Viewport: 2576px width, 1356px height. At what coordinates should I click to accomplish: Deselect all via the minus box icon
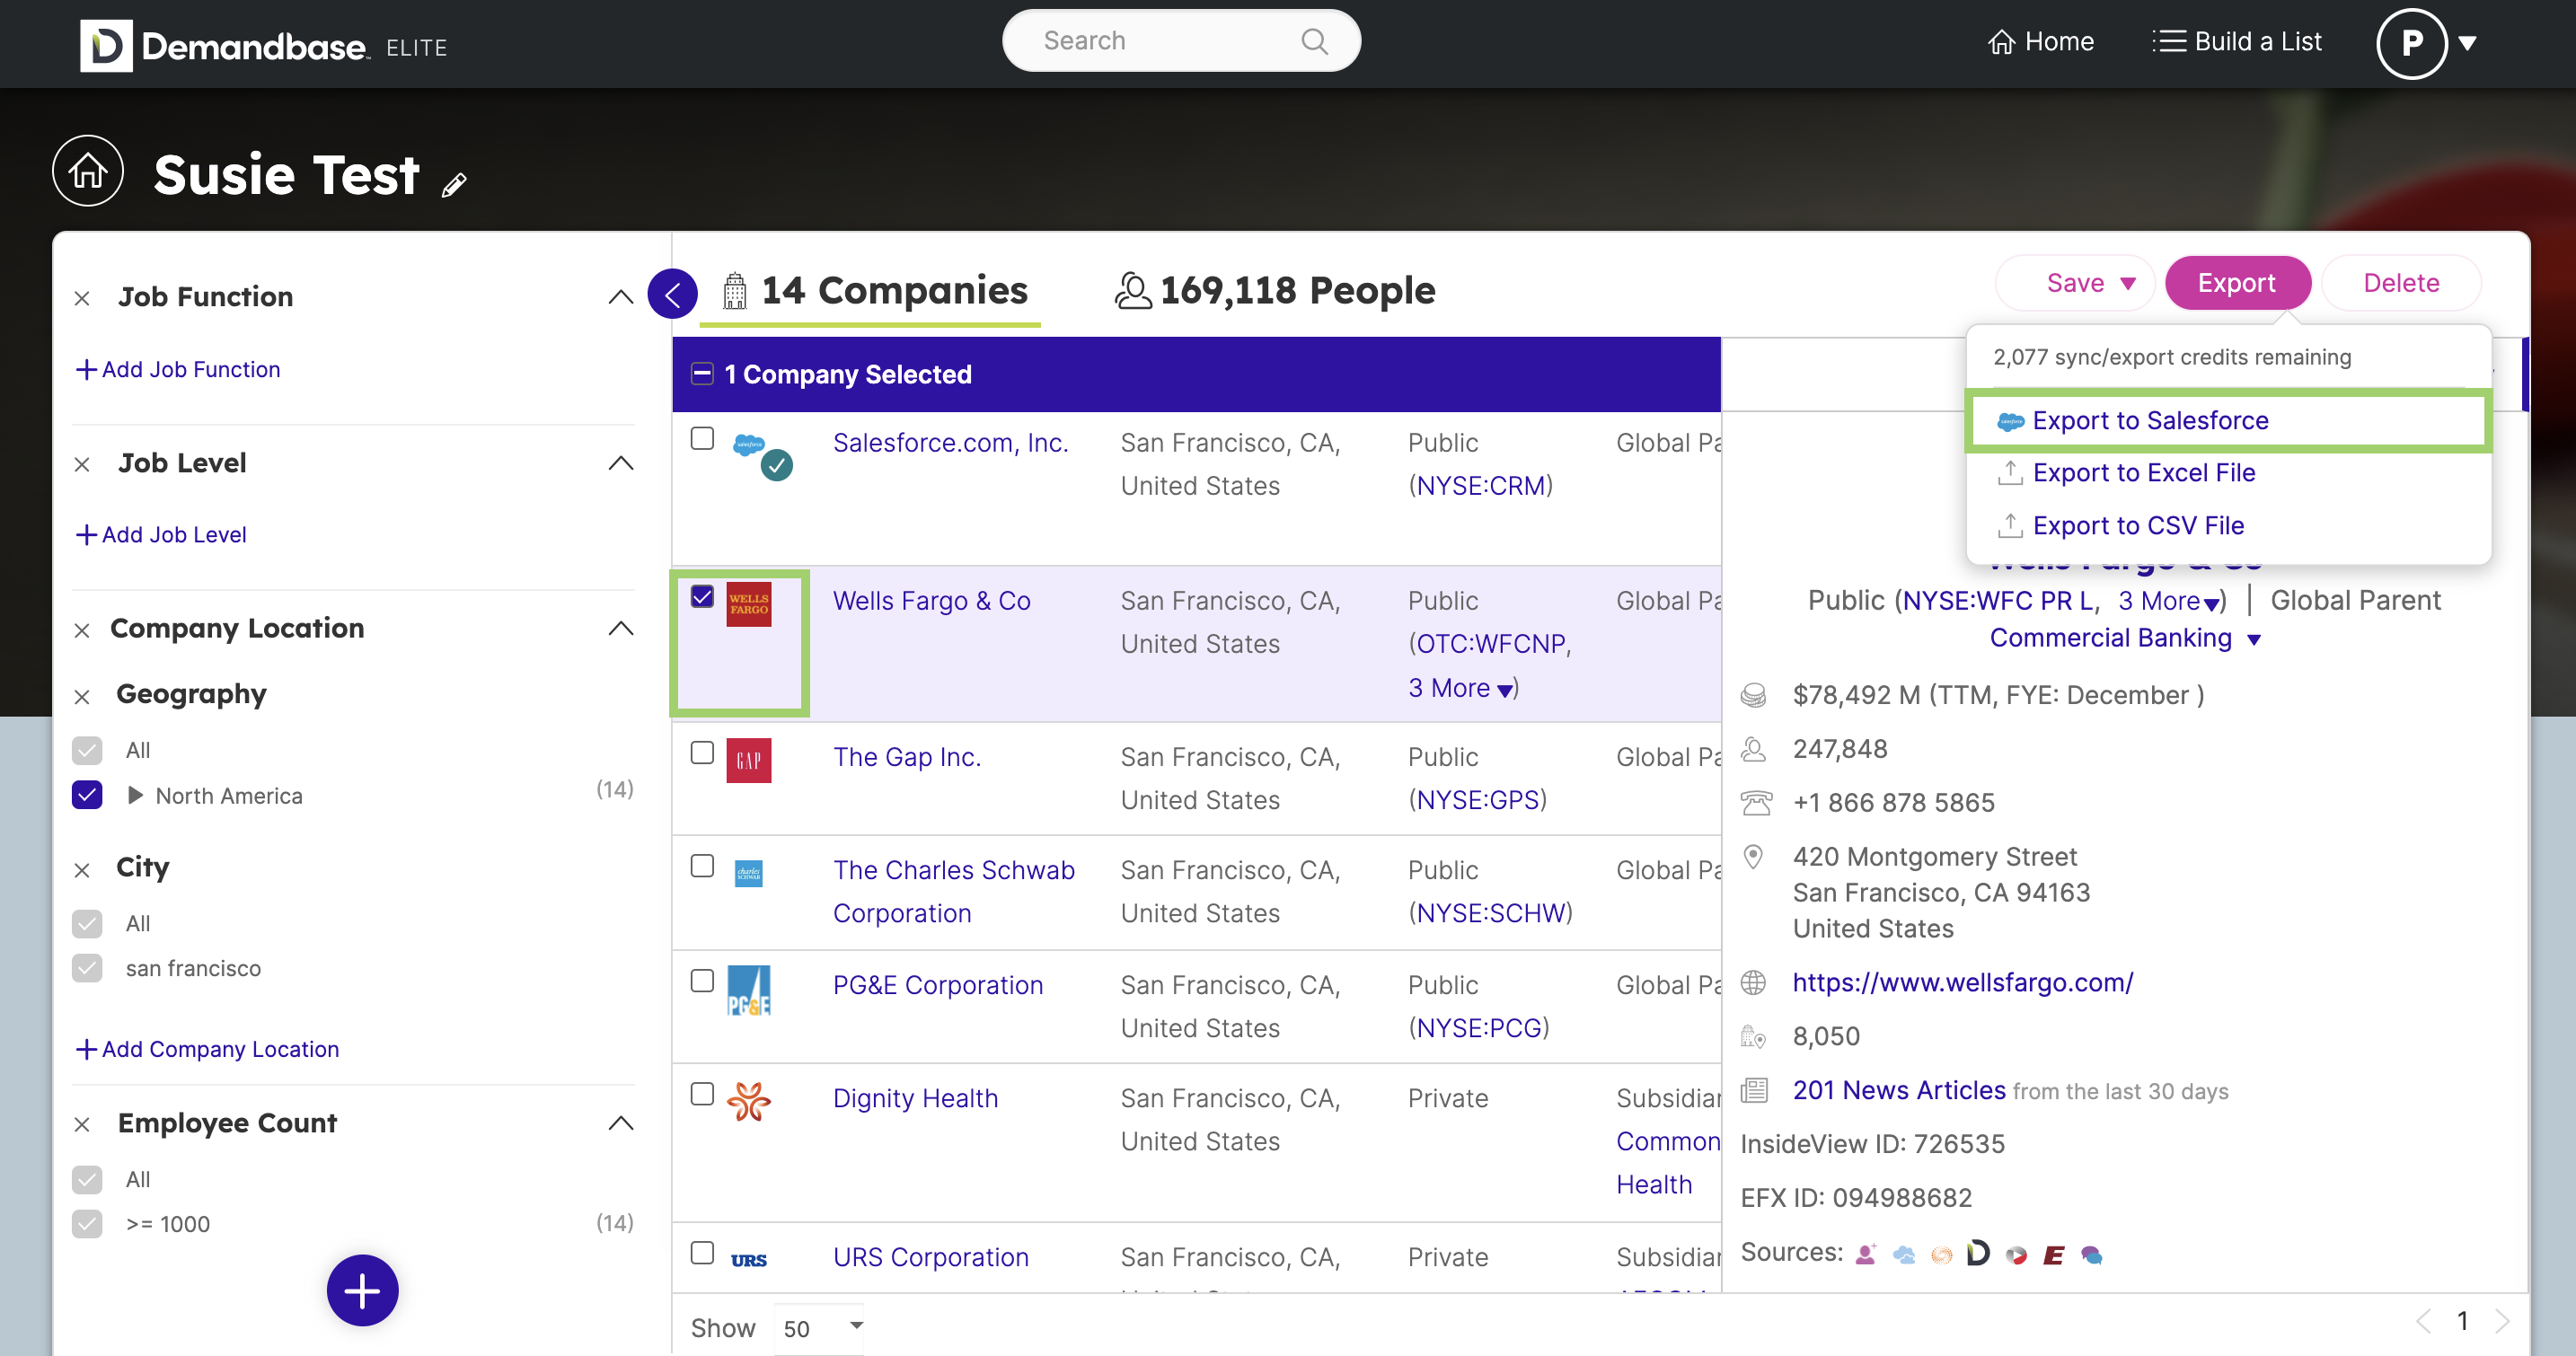tap(702, 374)
